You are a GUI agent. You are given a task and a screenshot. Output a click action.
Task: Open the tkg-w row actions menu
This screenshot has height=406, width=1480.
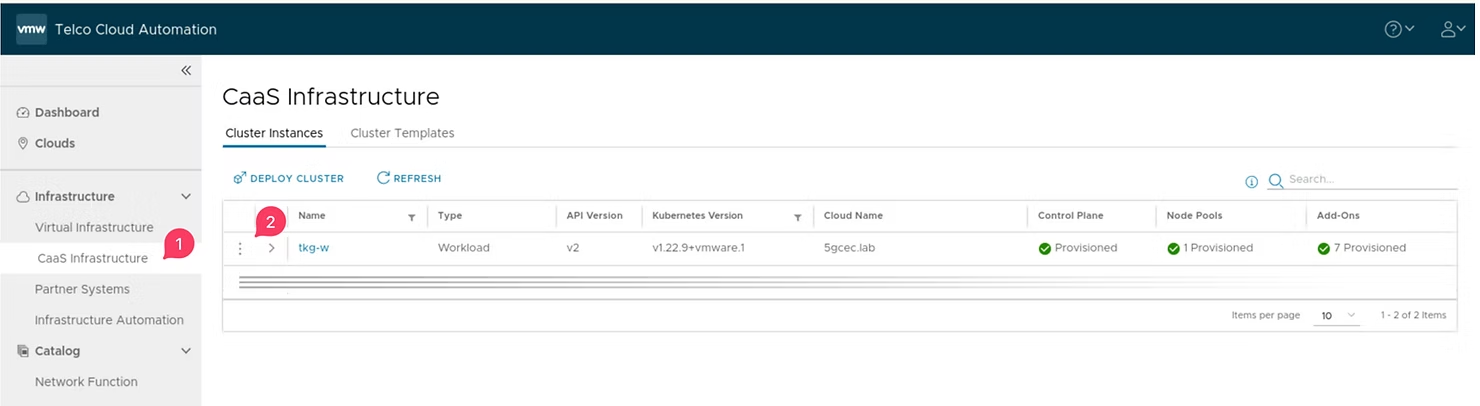[240, 248]
